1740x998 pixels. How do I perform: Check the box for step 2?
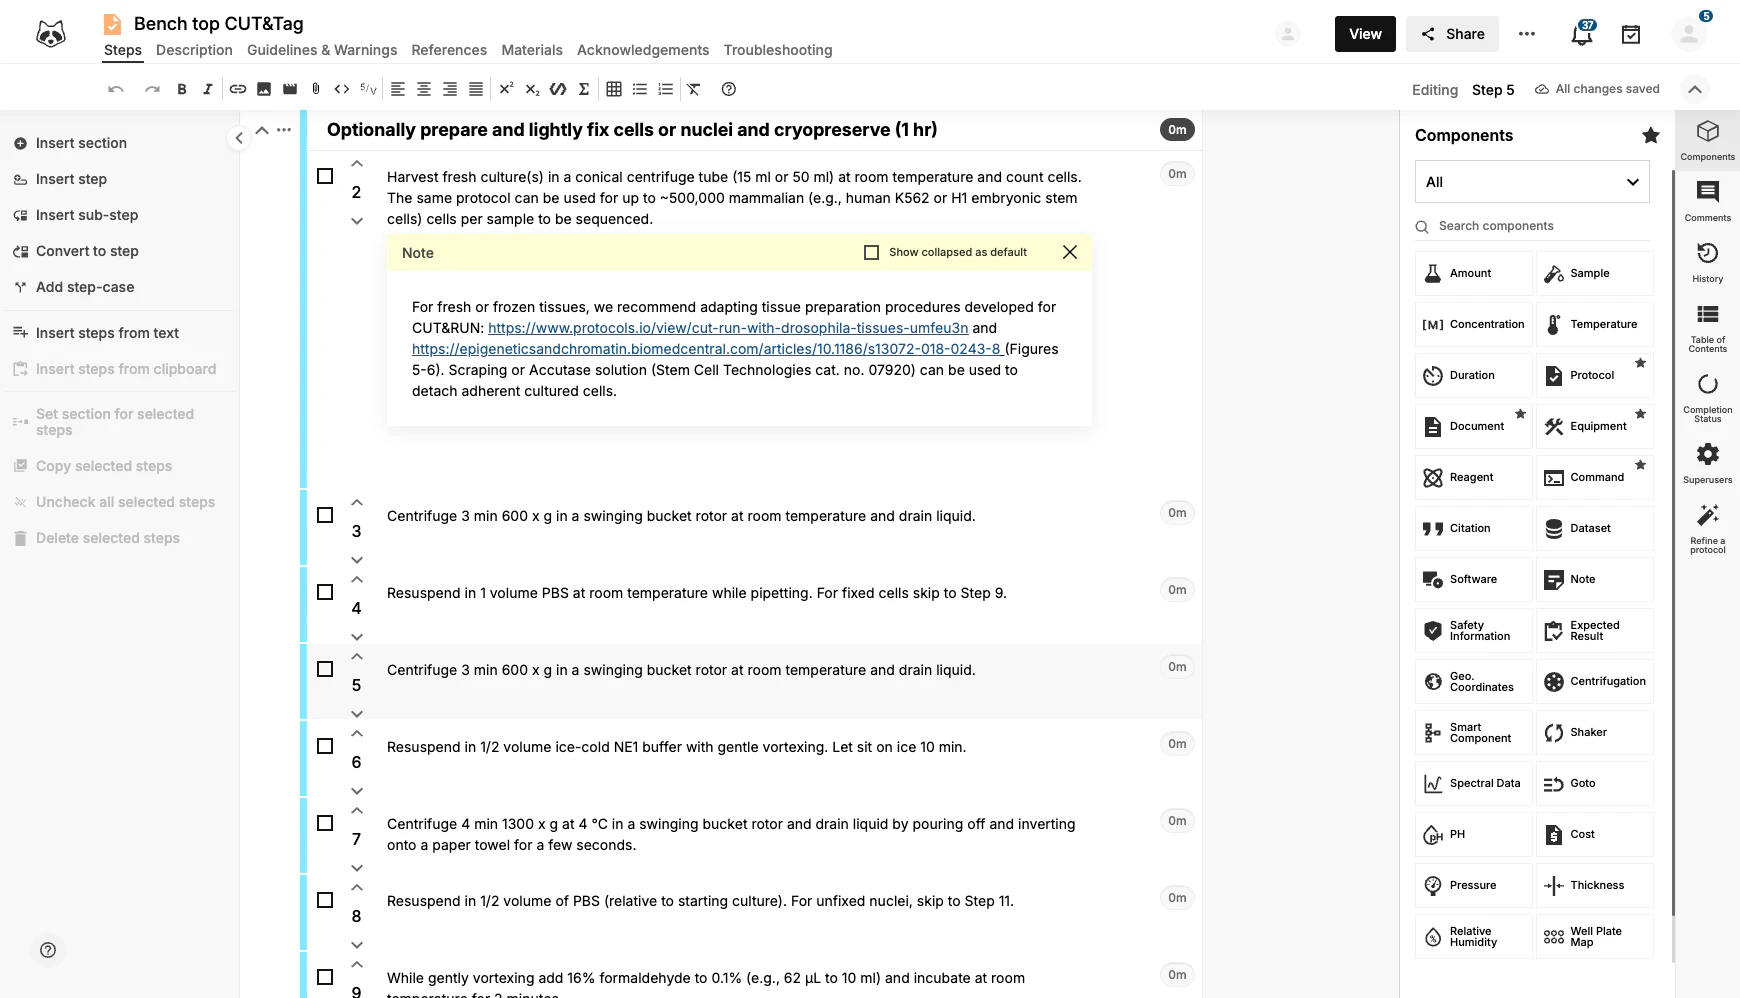pyautogui.click(x=325, y=176)
